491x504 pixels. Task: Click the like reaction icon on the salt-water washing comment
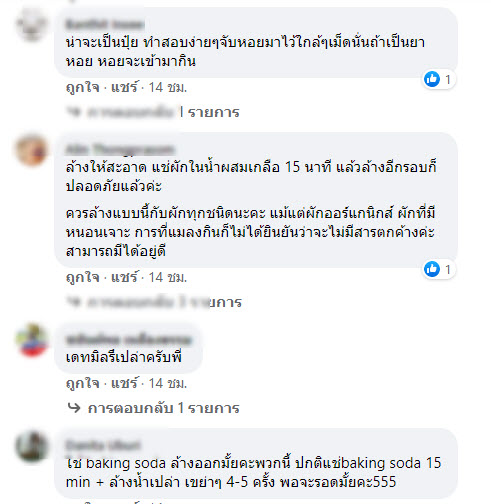(x=432, y=269)
